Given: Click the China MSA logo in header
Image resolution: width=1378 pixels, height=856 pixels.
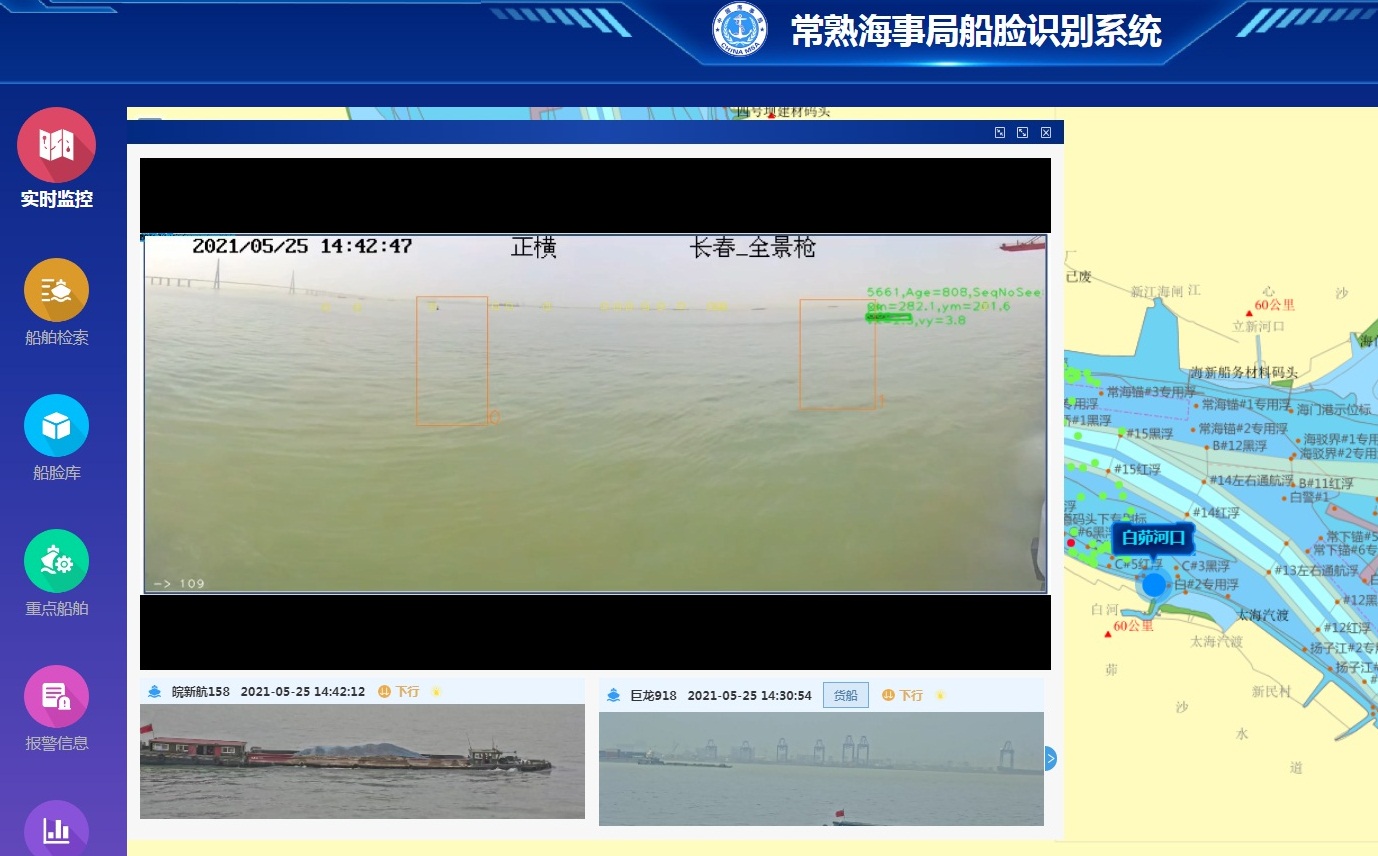Looking at the screenshot, I should click(x=739, y=30).
